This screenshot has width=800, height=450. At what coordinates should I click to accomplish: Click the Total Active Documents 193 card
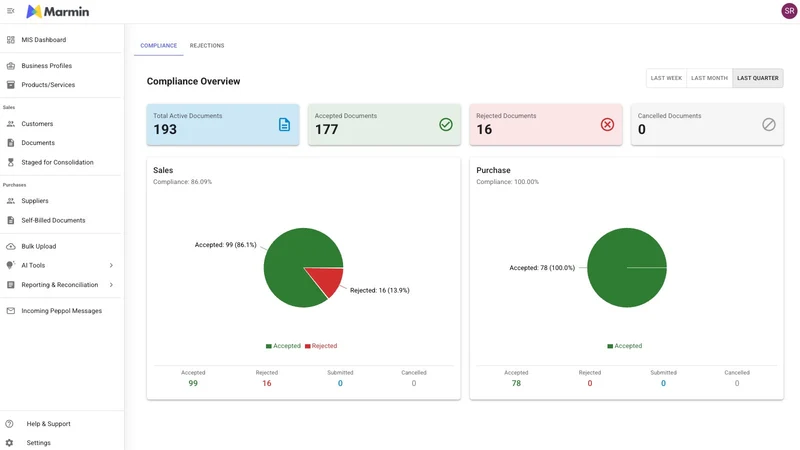coord(223,124)
